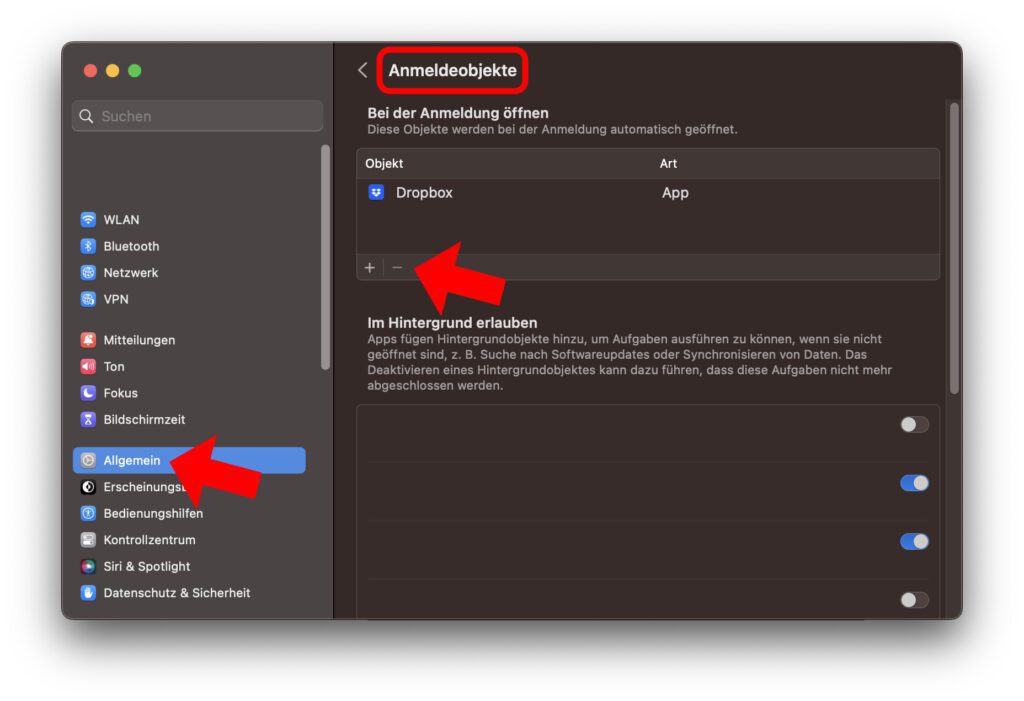Add a new login item with the plus button
Image resolution: width=1024 pixels, height=701 pixels.
(x=370, y=267)
